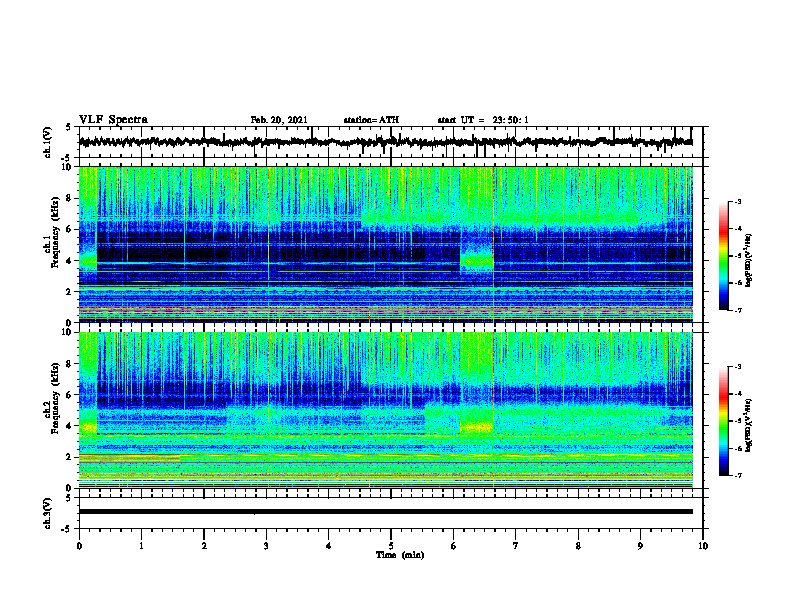This screenshot has height=612, width=792.
Task: Click the ch.2 color bar PSD unit label
Action: pos(749,425)
